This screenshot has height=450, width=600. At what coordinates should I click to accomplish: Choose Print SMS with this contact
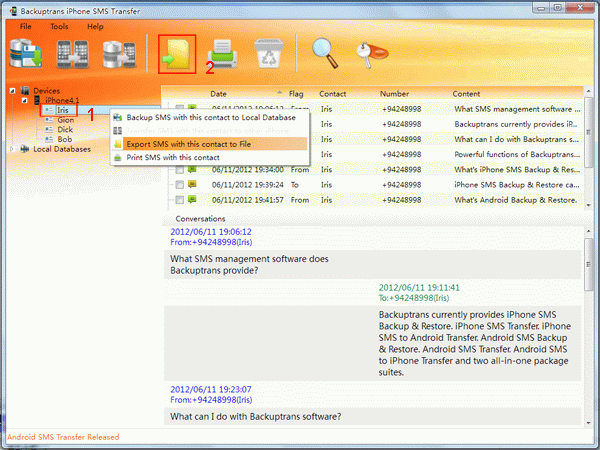coord(209,157)
